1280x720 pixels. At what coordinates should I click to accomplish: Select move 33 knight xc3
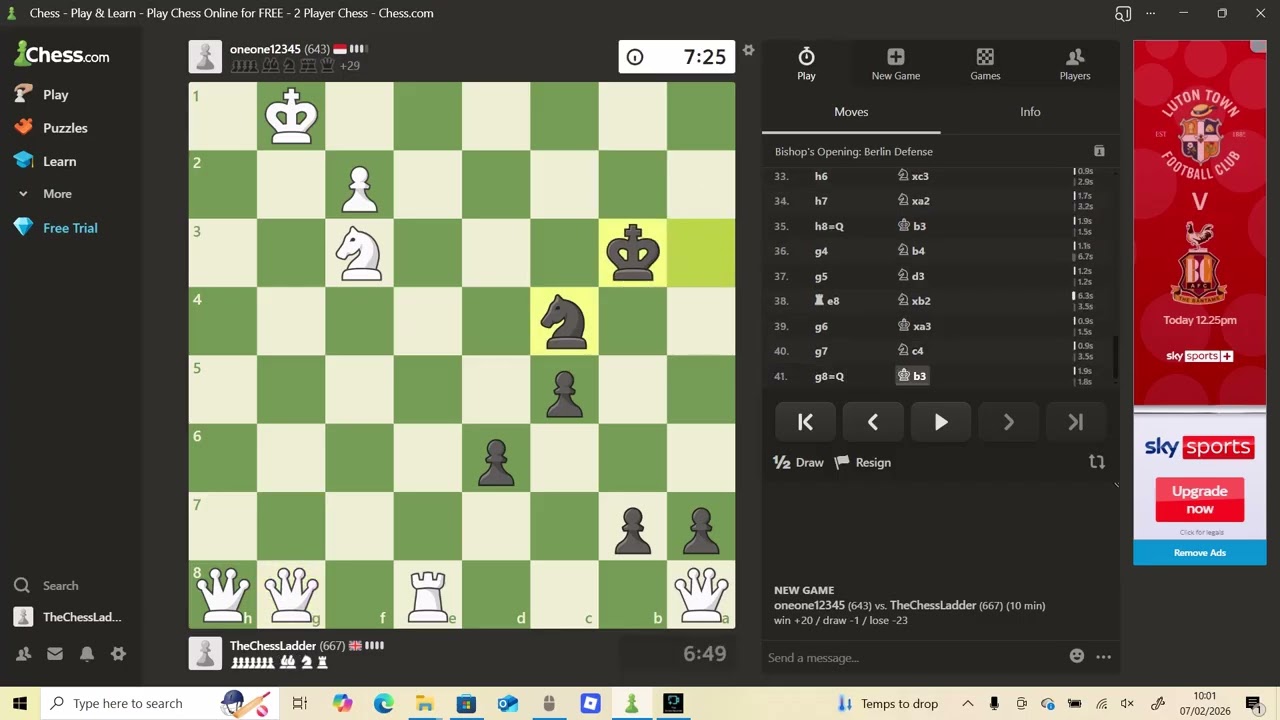coord(913,176)
